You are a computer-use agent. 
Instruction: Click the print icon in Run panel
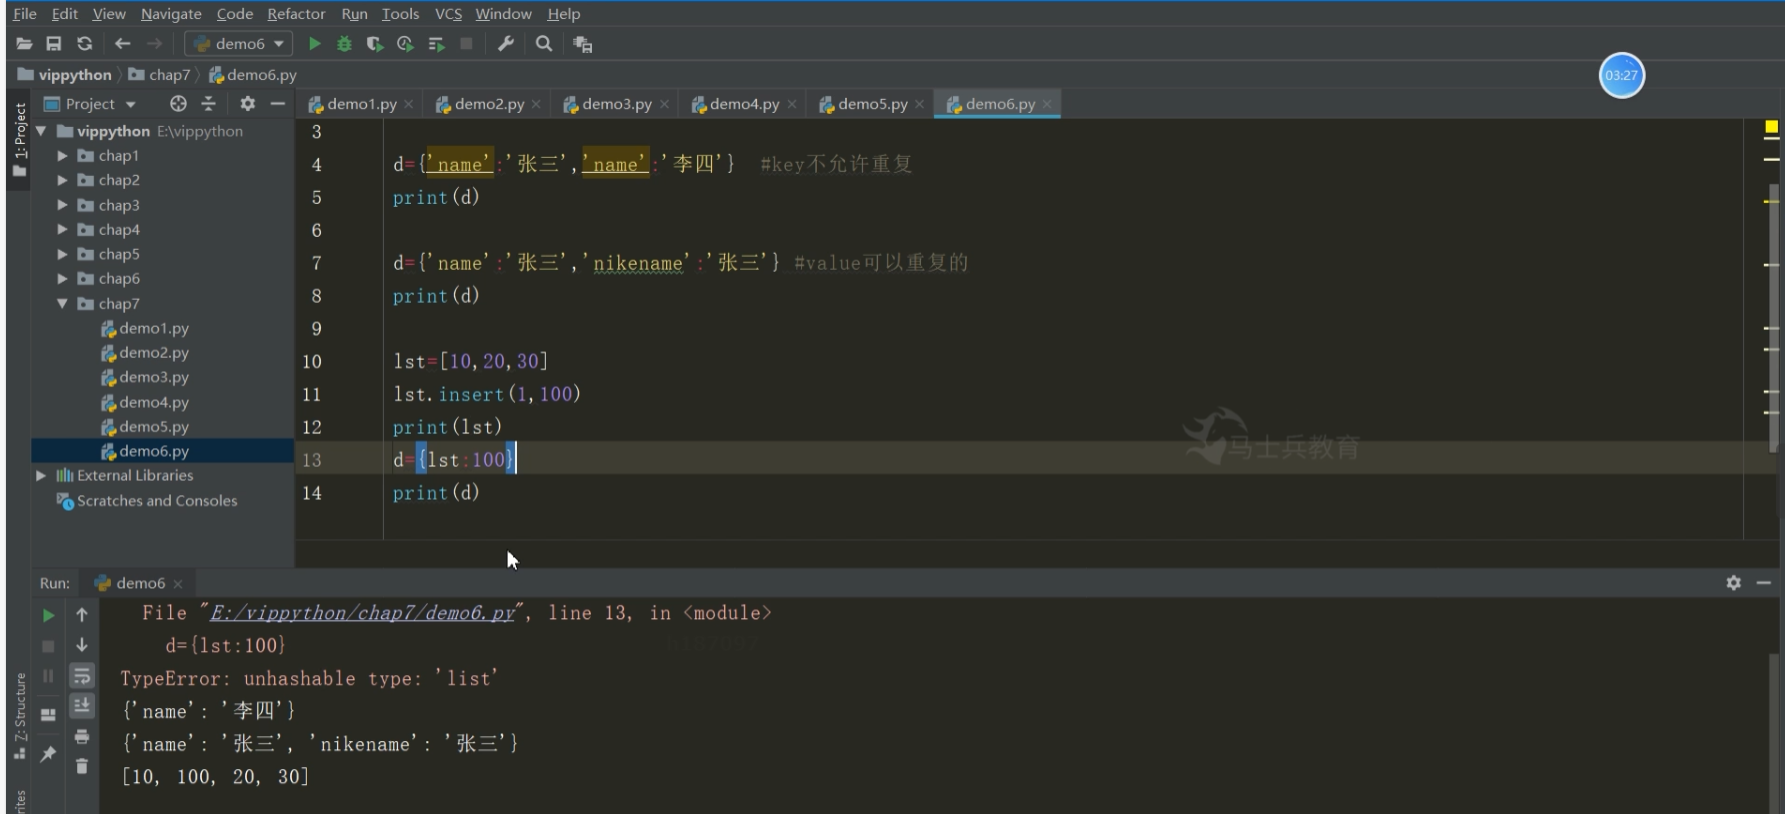[x=82, y=737]
